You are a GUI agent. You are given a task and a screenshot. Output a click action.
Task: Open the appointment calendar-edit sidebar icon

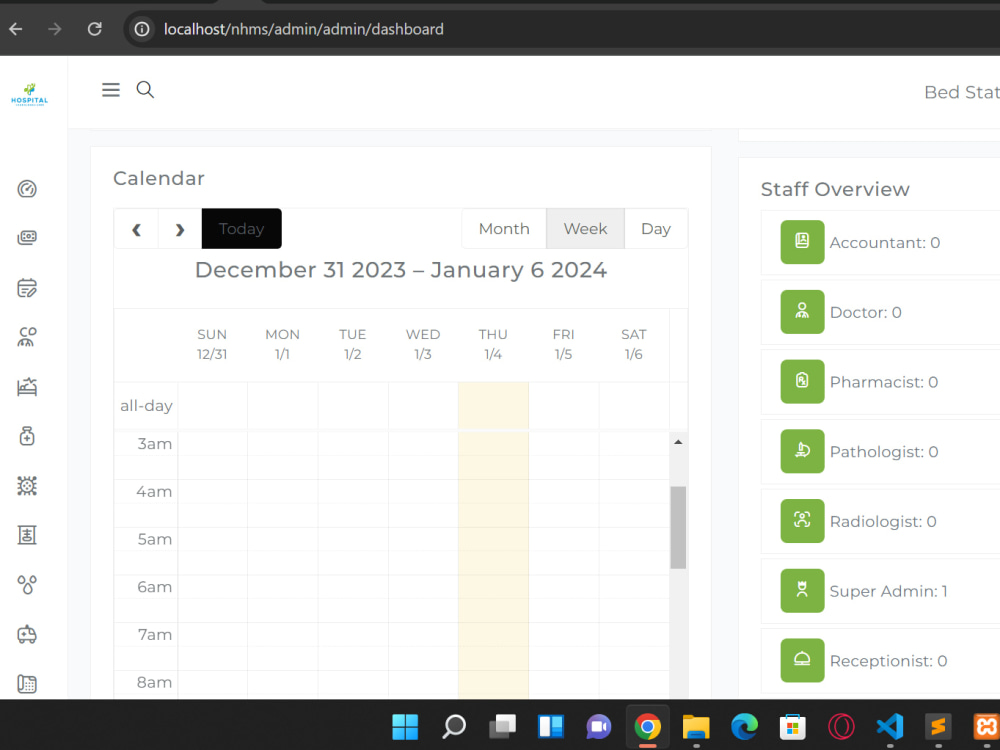[27, 288]
